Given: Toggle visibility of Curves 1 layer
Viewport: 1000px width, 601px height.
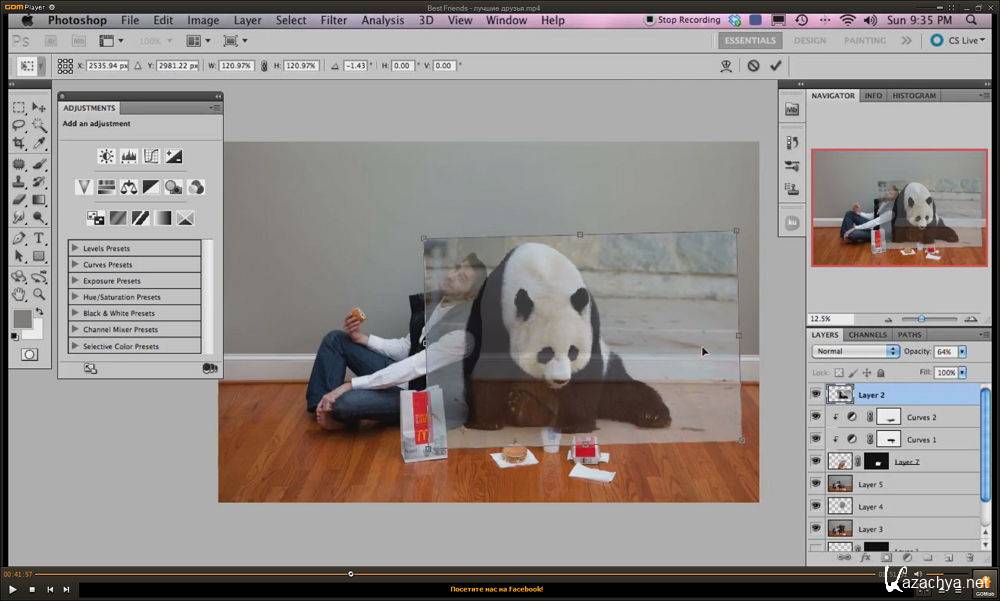Looking at the screenshot, I should tap(815, 439).
